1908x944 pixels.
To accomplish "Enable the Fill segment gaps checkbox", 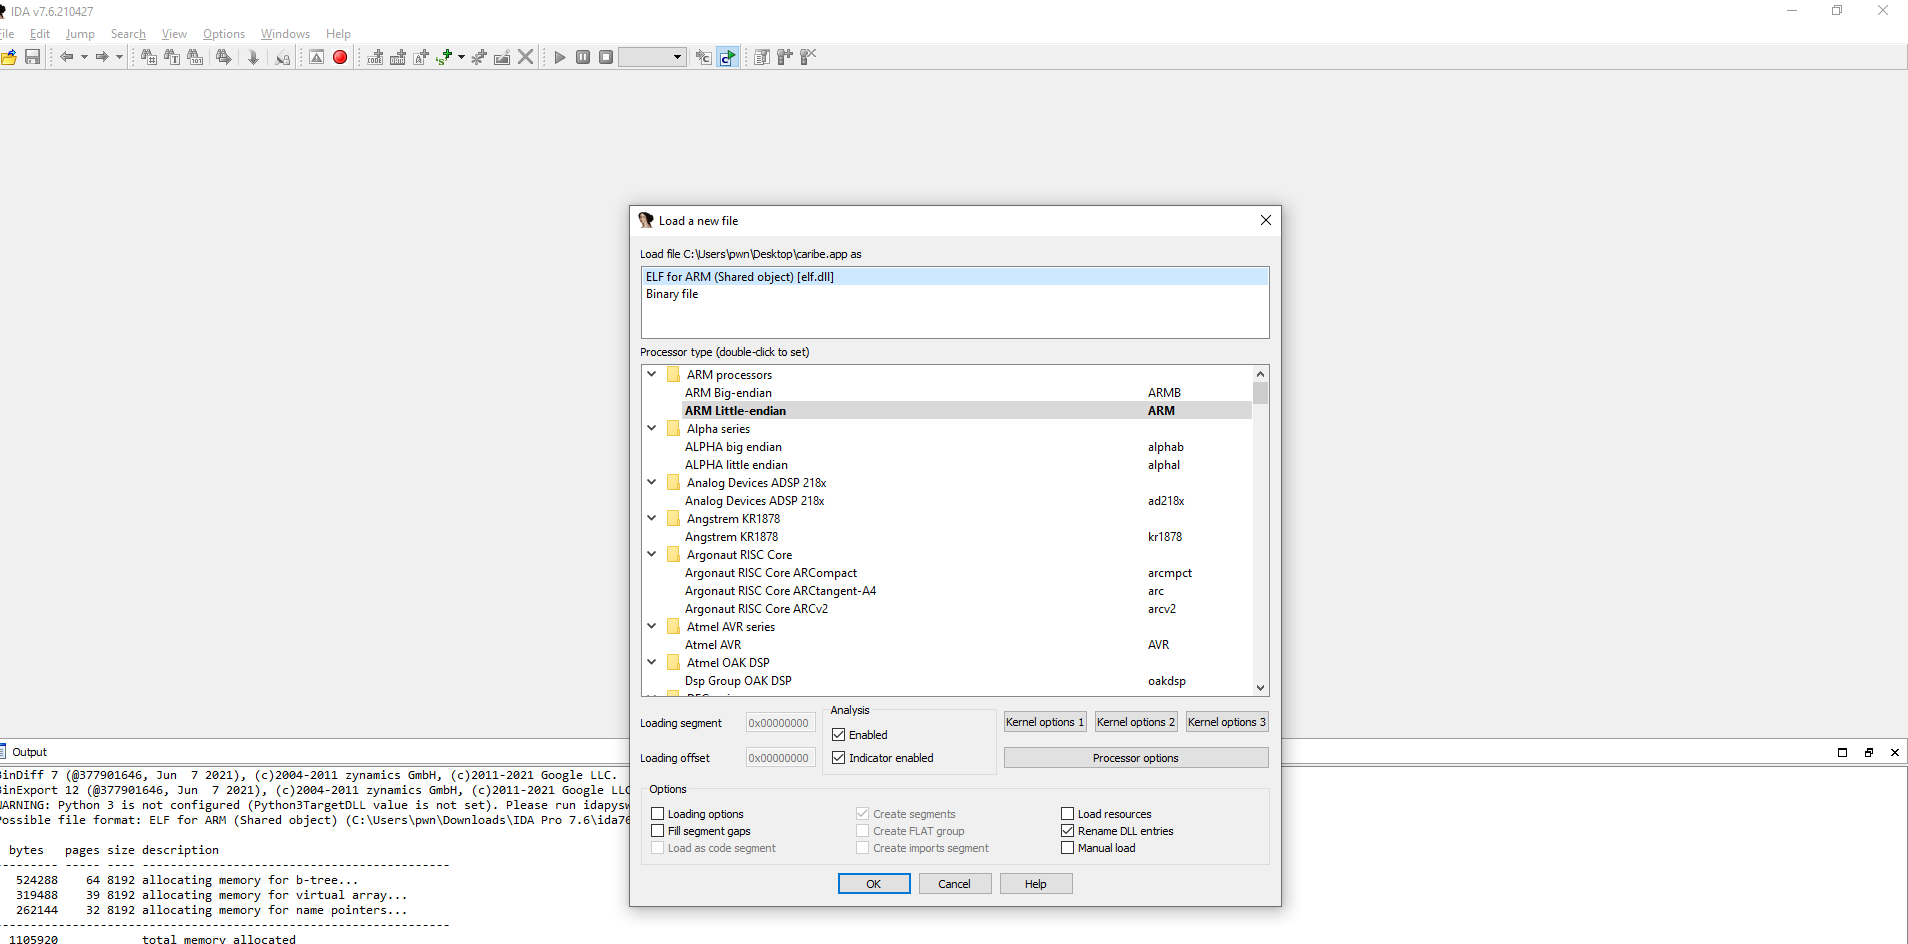I will (x=658, y=831).
